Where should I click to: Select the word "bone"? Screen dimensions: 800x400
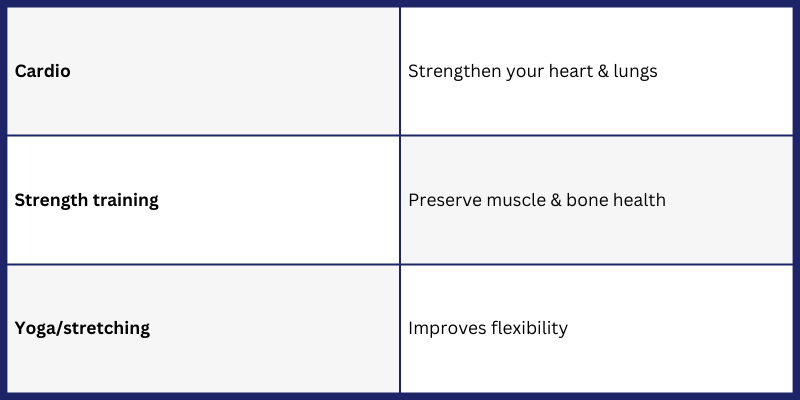589,200
